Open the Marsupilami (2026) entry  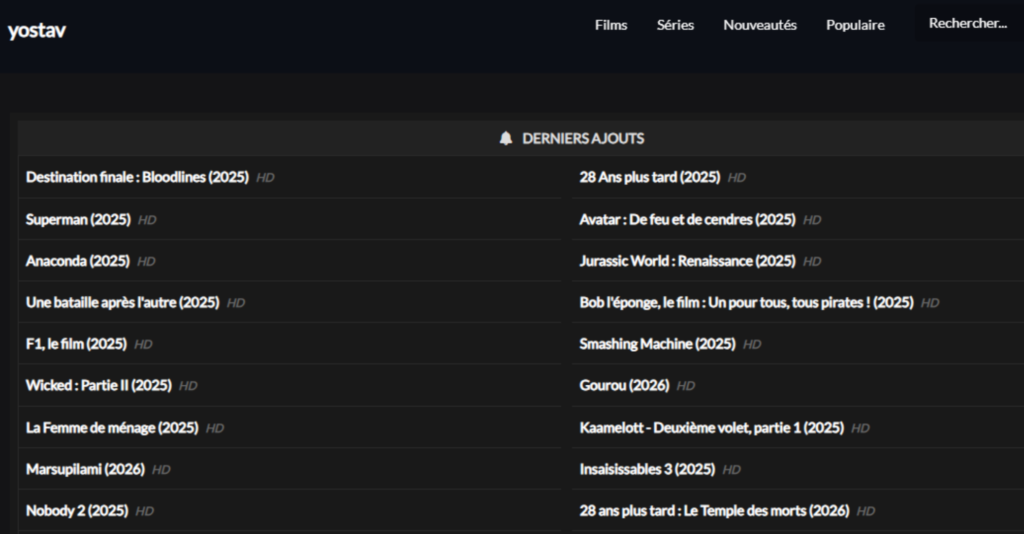pyautogui.click(x=85, y=469)
